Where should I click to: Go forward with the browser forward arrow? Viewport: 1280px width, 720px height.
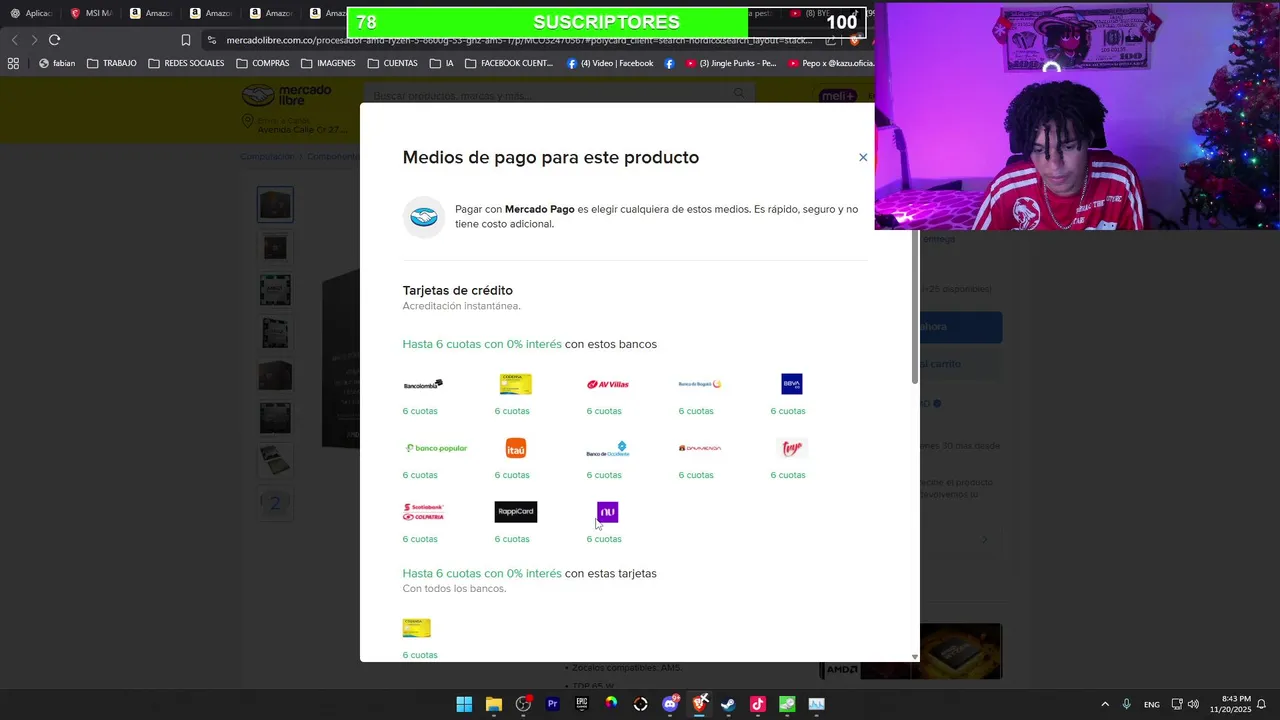coord(34,40)
